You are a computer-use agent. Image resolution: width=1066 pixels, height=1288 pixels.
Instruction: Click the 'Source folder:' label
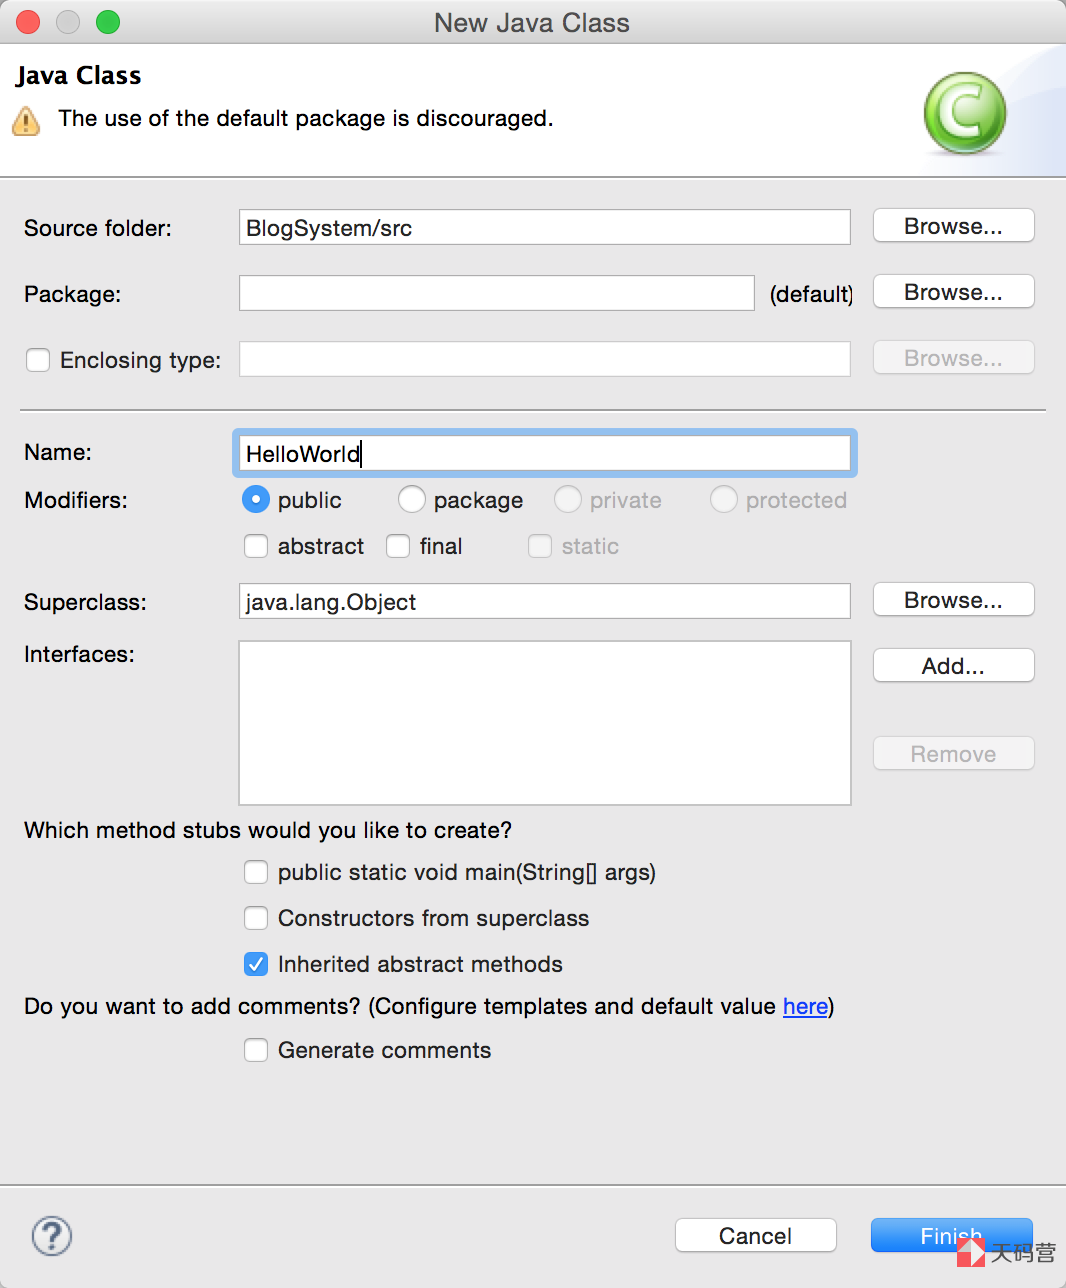click(x=98, y=228)
